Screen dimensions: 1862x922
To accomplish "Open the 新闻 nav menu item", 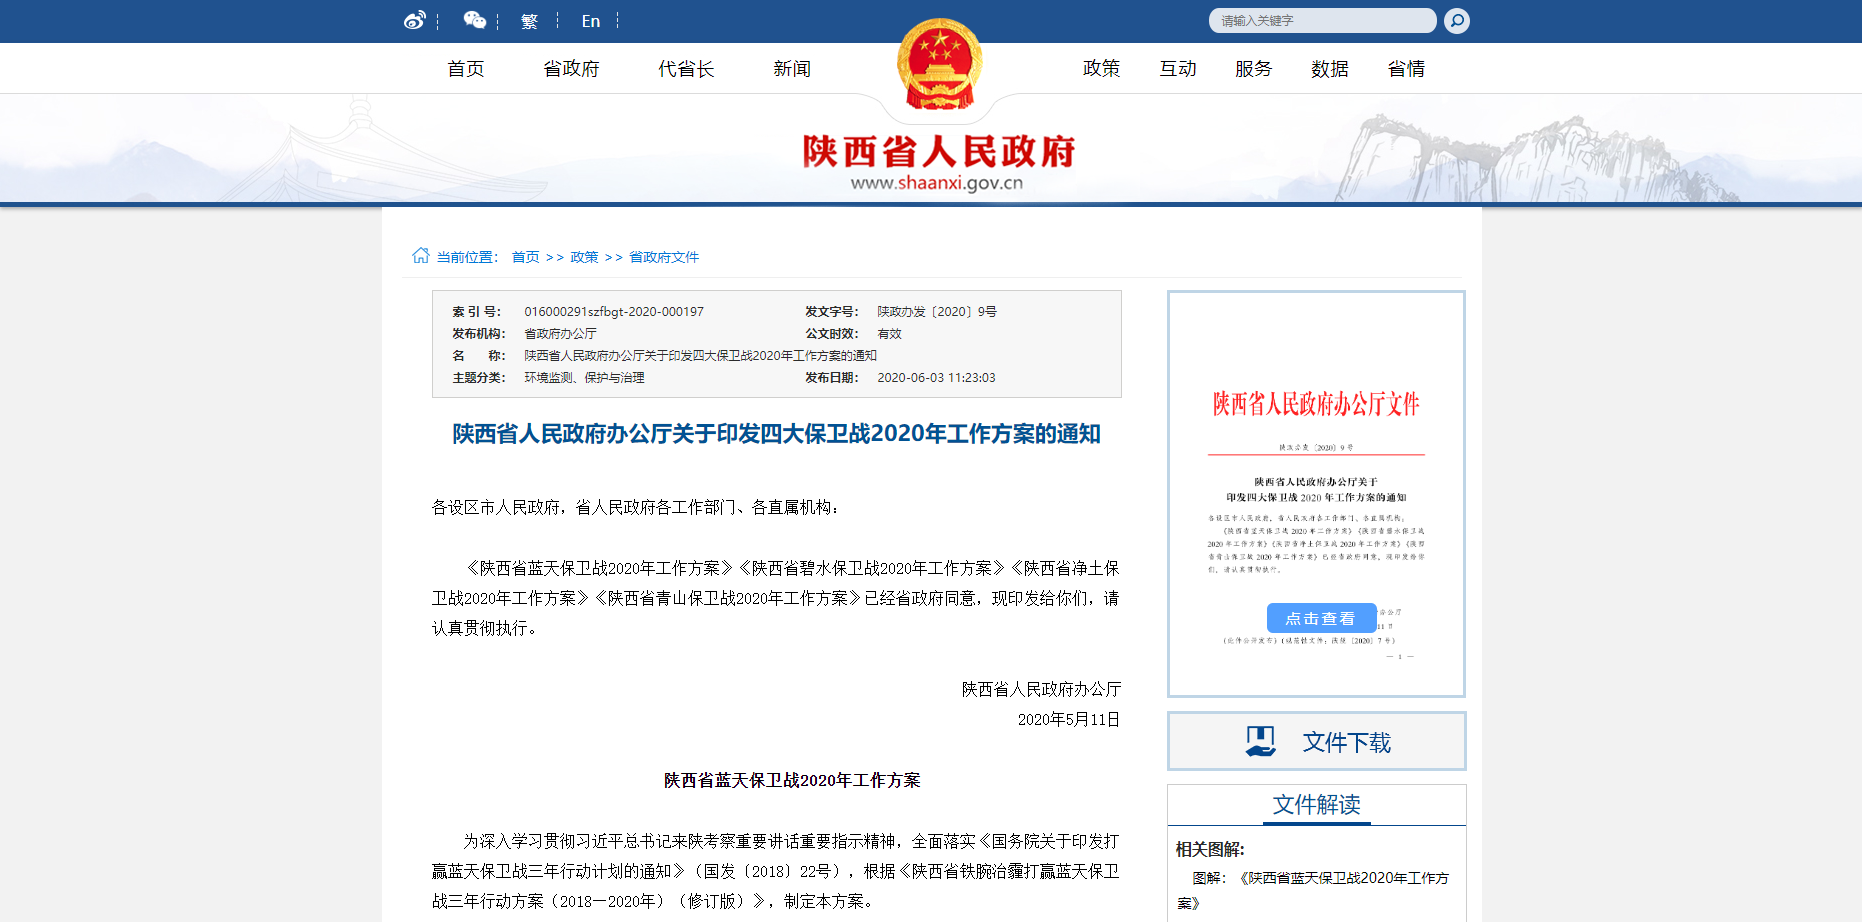I will coord(791,69).
